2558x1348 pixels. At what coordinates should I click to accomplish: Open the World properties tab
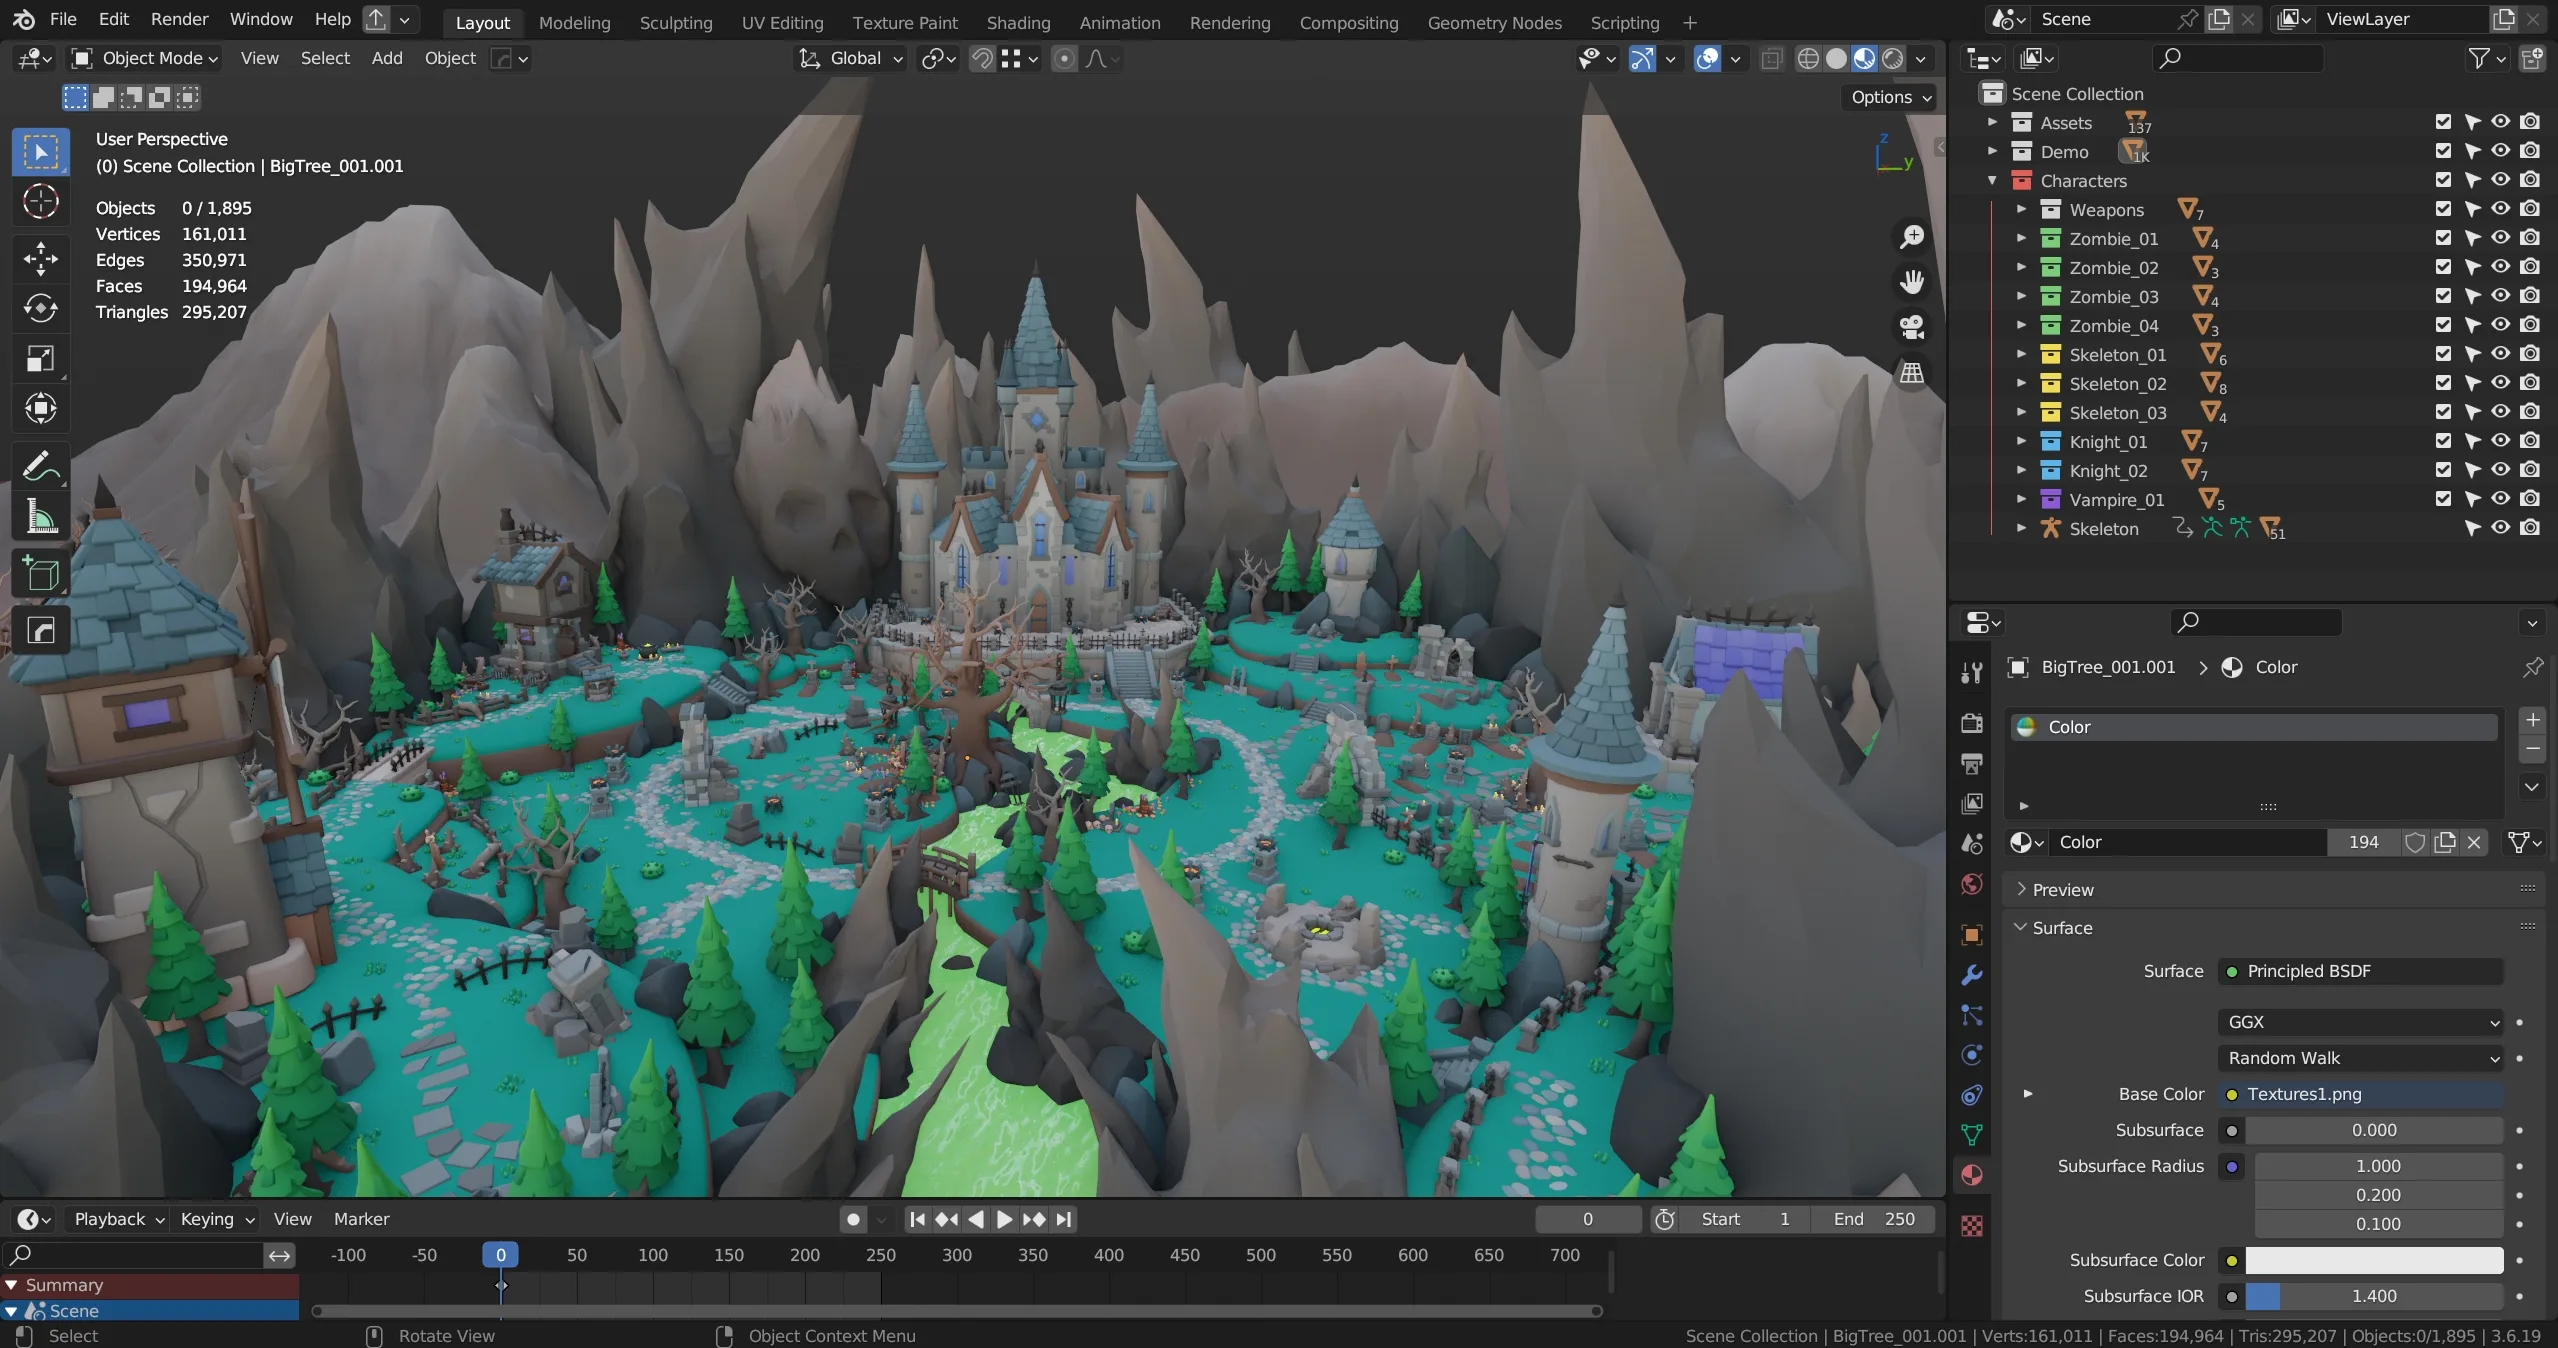[1972, 884]
